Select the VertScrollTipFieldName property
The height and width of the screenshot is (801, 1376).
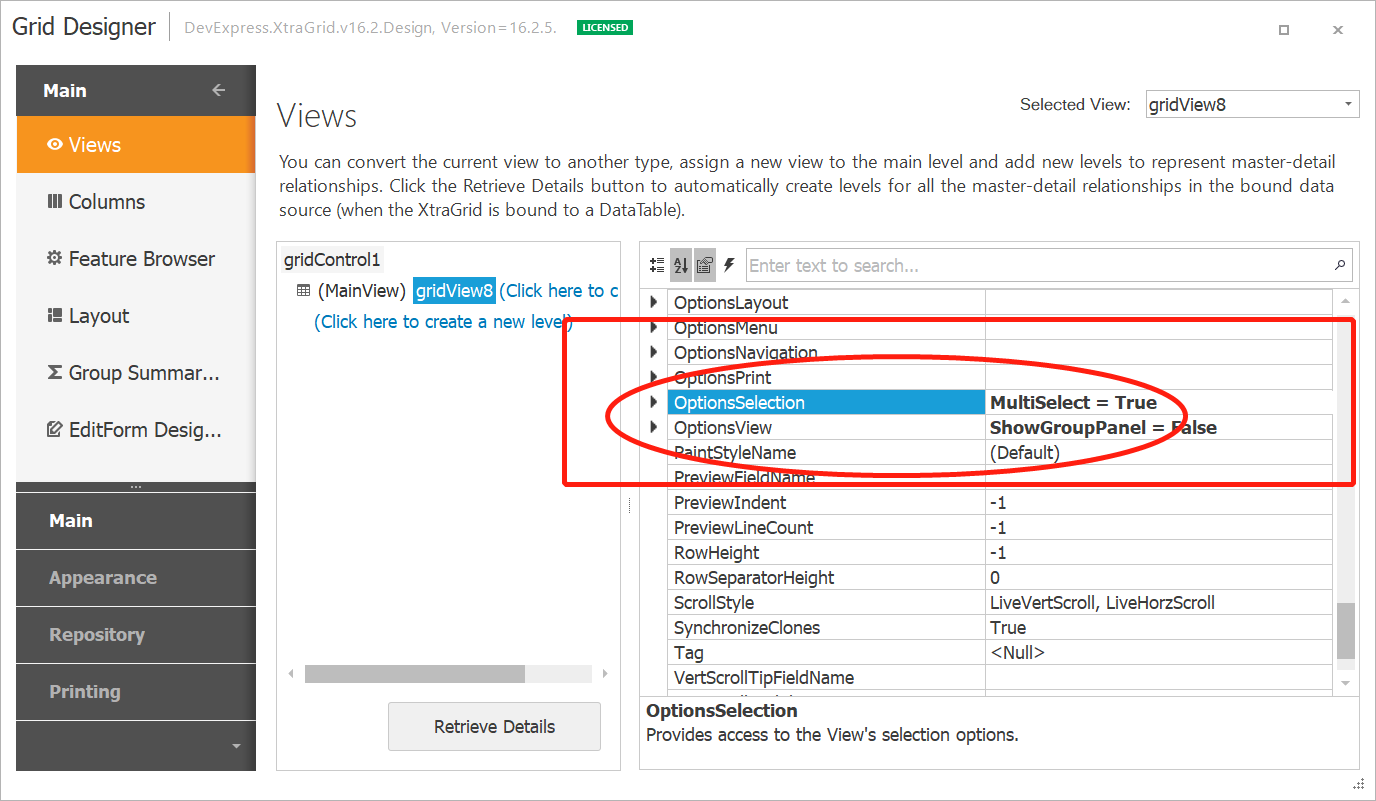(764, 677)
